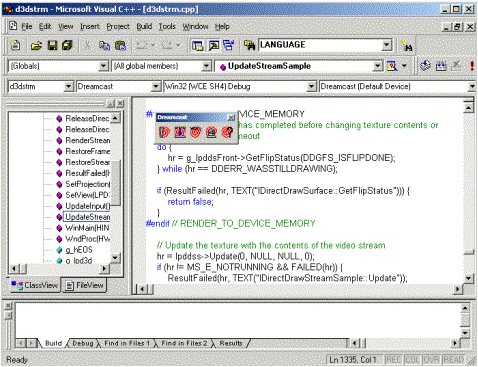The height and width of the screenshot is (367, 478).
Task: Close the floating Dreamcast toolbar
Action: coord(231,117)
